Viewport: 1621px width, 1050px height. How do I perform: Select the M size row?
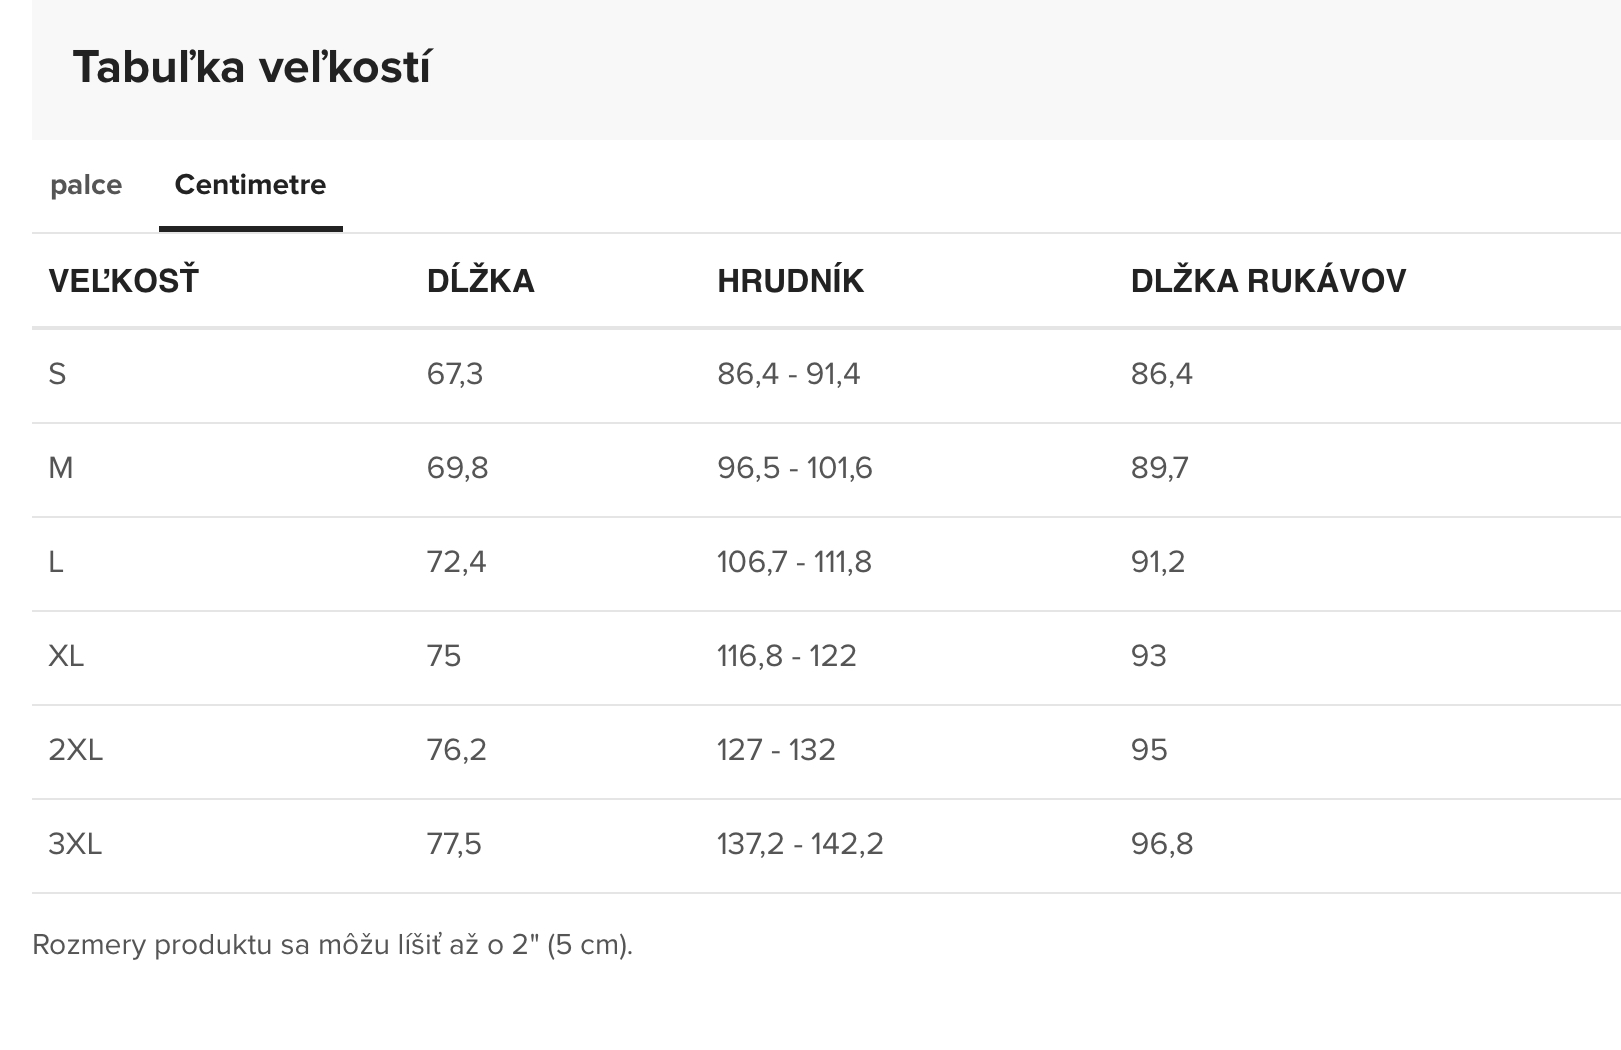[826, 469]
